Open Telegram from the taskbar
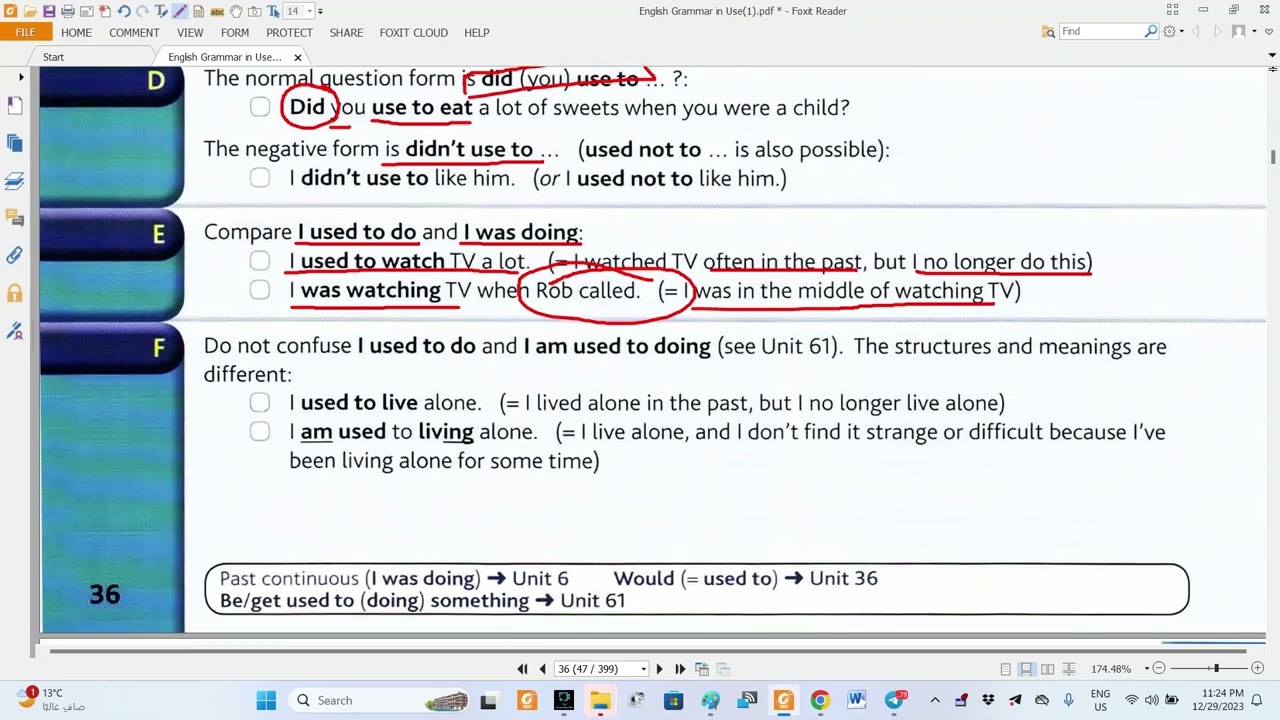1280x720 pixels. click(x=895, y=700)
